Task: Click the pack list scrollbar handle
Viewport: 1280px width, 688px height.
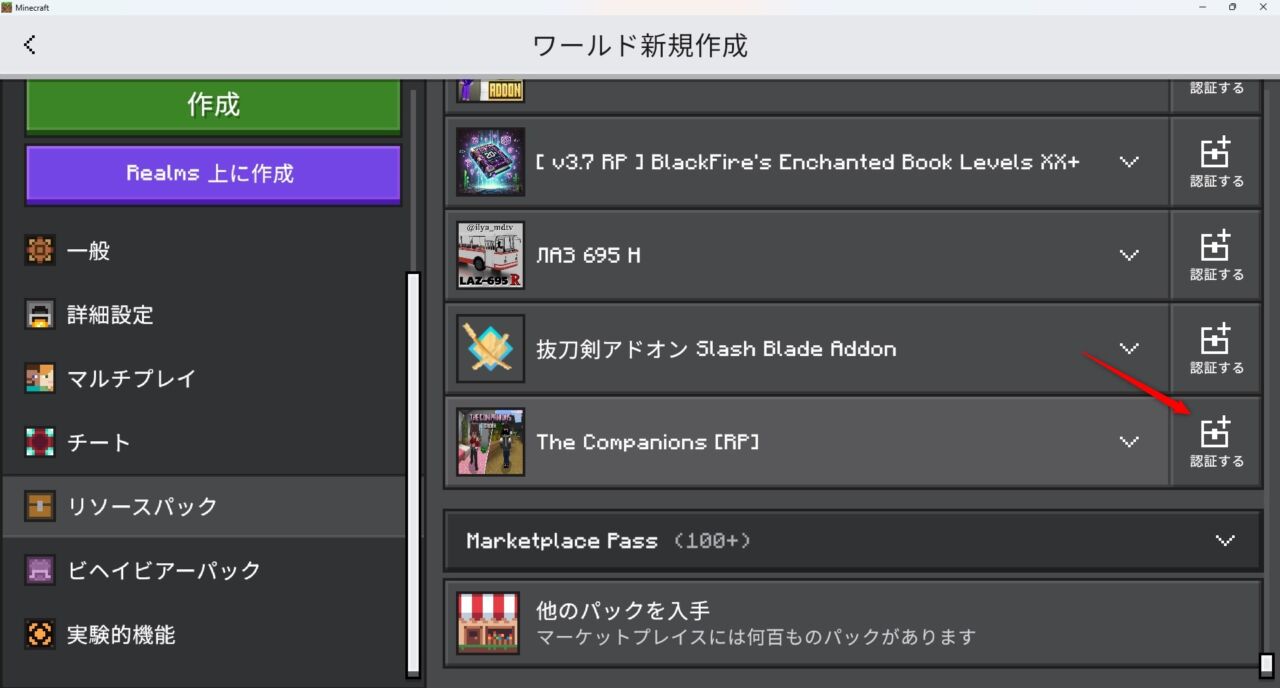Action: click(1267, 666)
